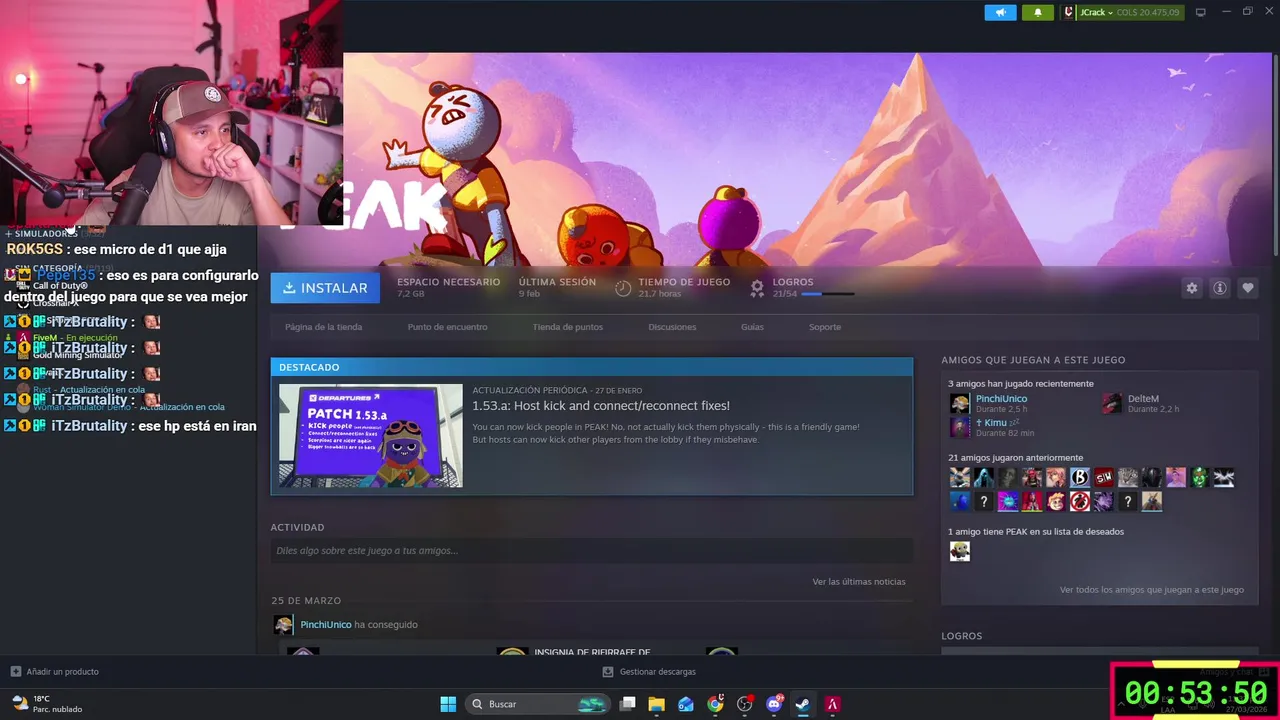This screenshot has width=1280, height=720.
Task: Open the game settings gear icon
Action: pyautogui.click(x=1192, y=288)
